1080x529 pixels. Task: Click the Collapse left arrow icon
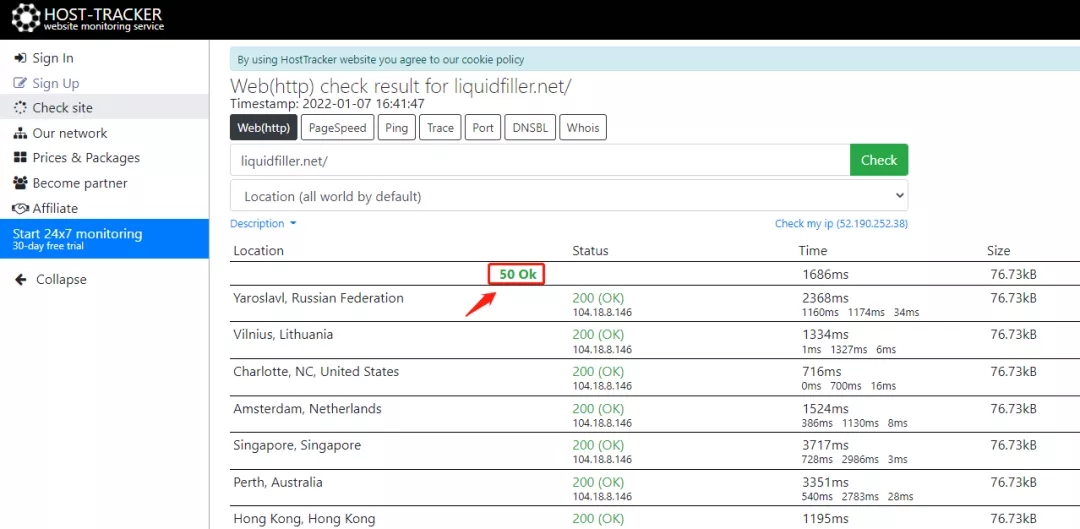coord(21,280)
